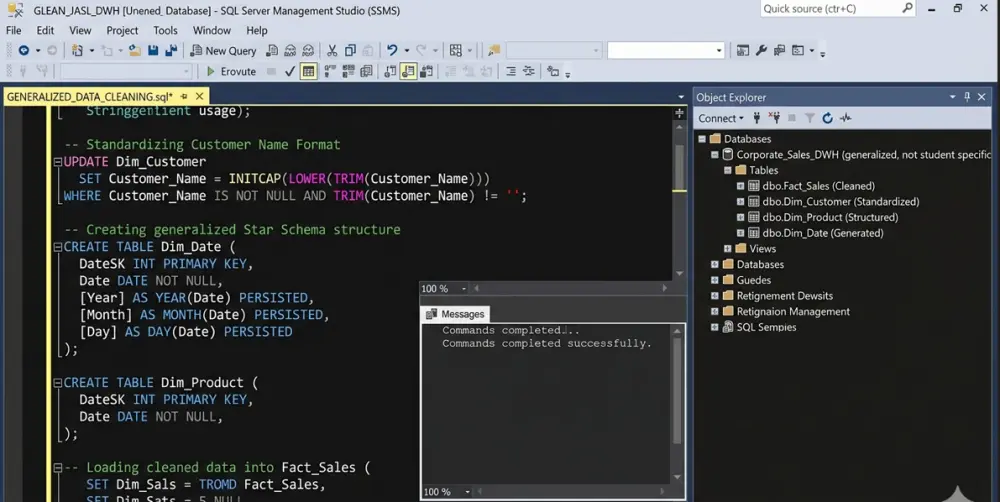Click the navigate back circle icon
Viewport: 1000px width, 502px height.
click(x=24, y=50)
